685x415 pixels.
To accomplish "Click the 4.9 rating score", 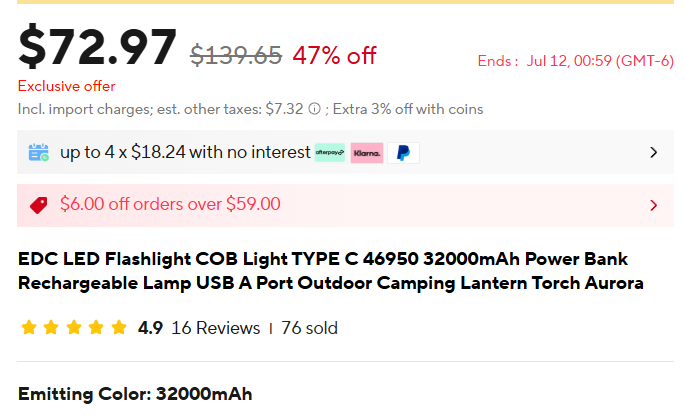I will 150,328.
